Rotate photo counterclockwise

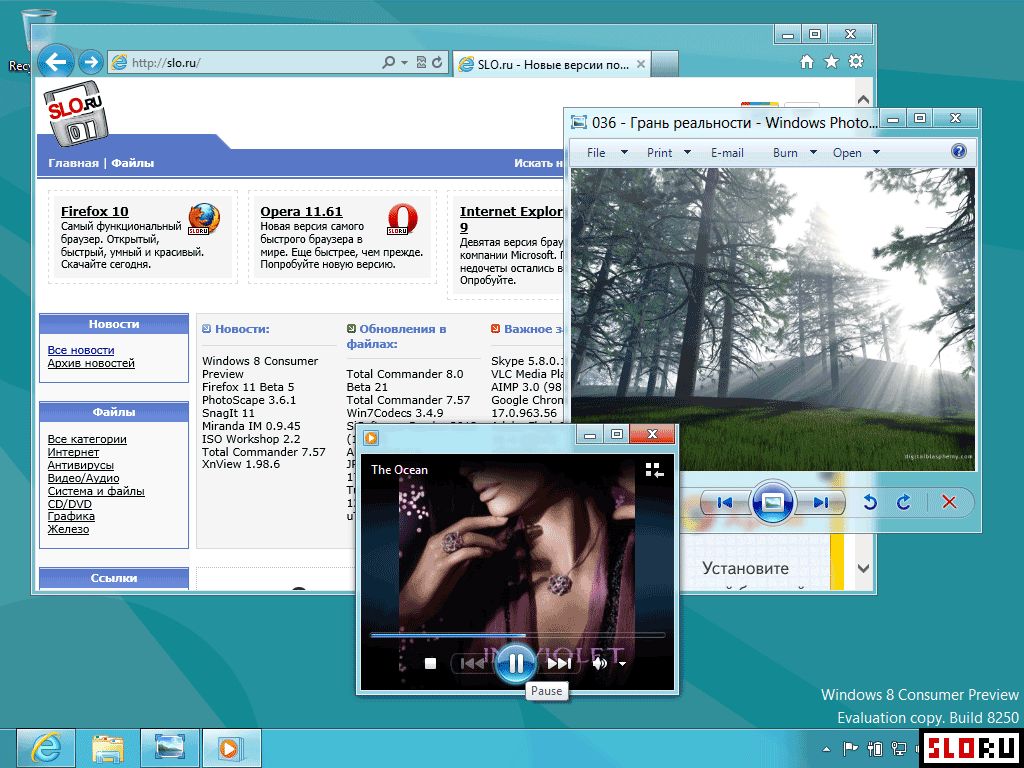pyautogui.click(x=869, y=502)
